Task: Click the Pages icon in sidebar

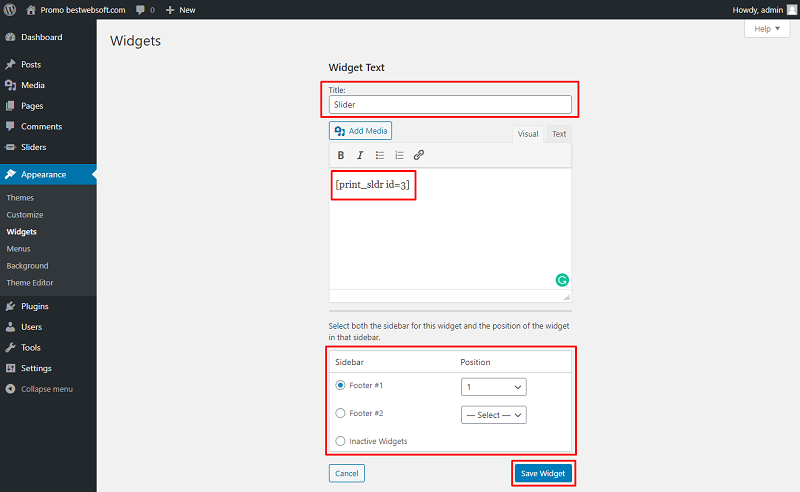Action: pyautogui.click(x=10, y=106)
